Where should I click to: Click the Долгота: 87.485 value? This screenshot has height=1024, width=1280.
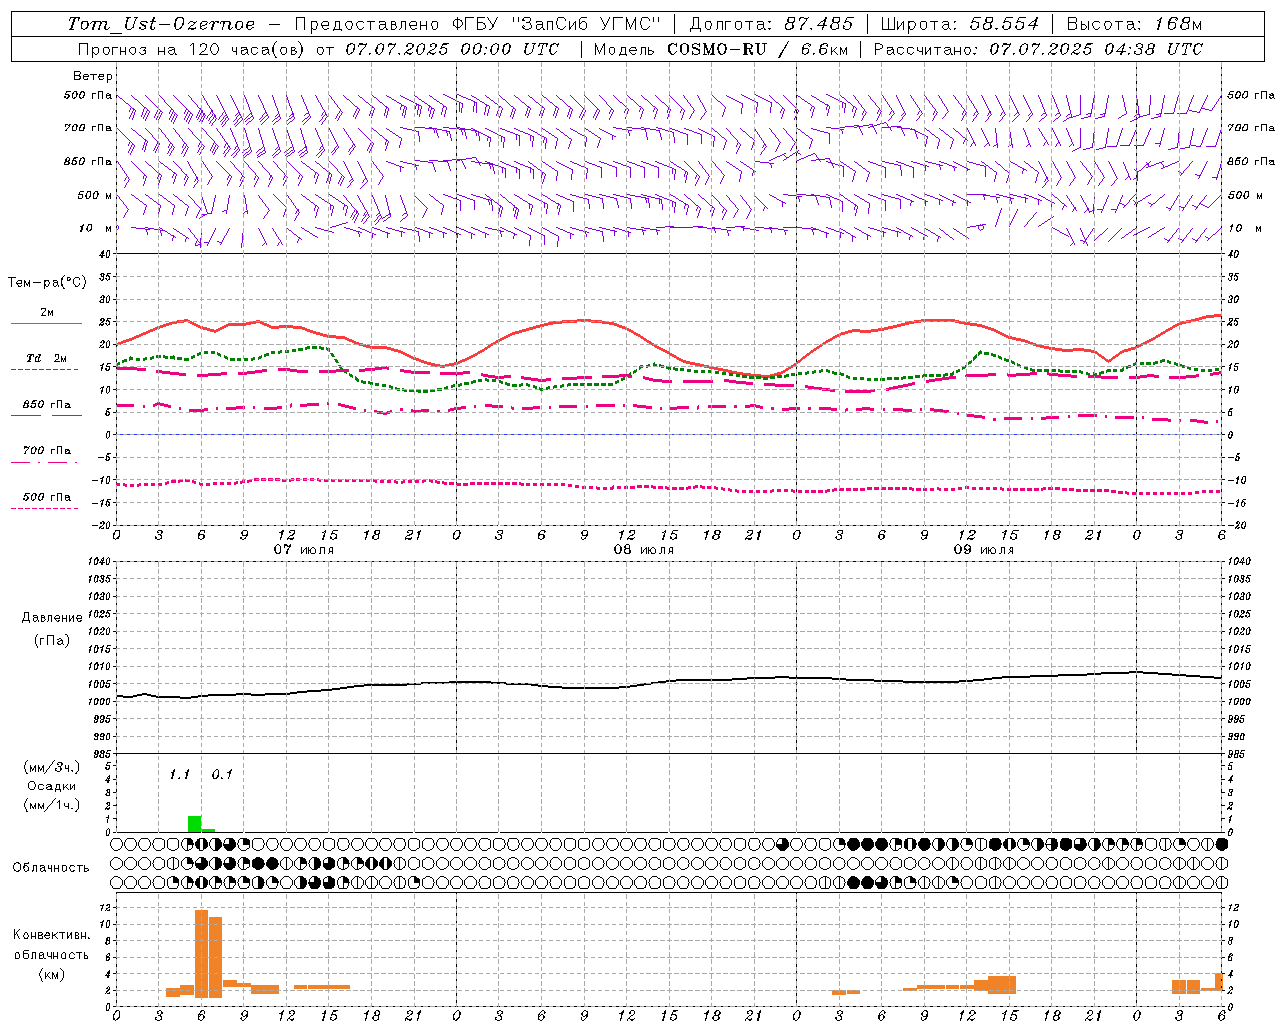pos(772,24)
